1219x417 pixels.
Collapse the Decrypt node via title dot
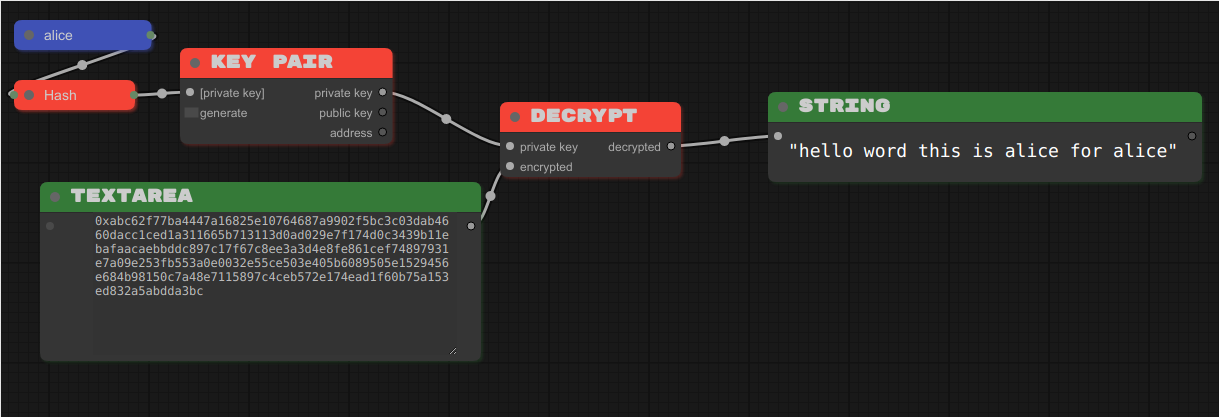pos(515,117)
